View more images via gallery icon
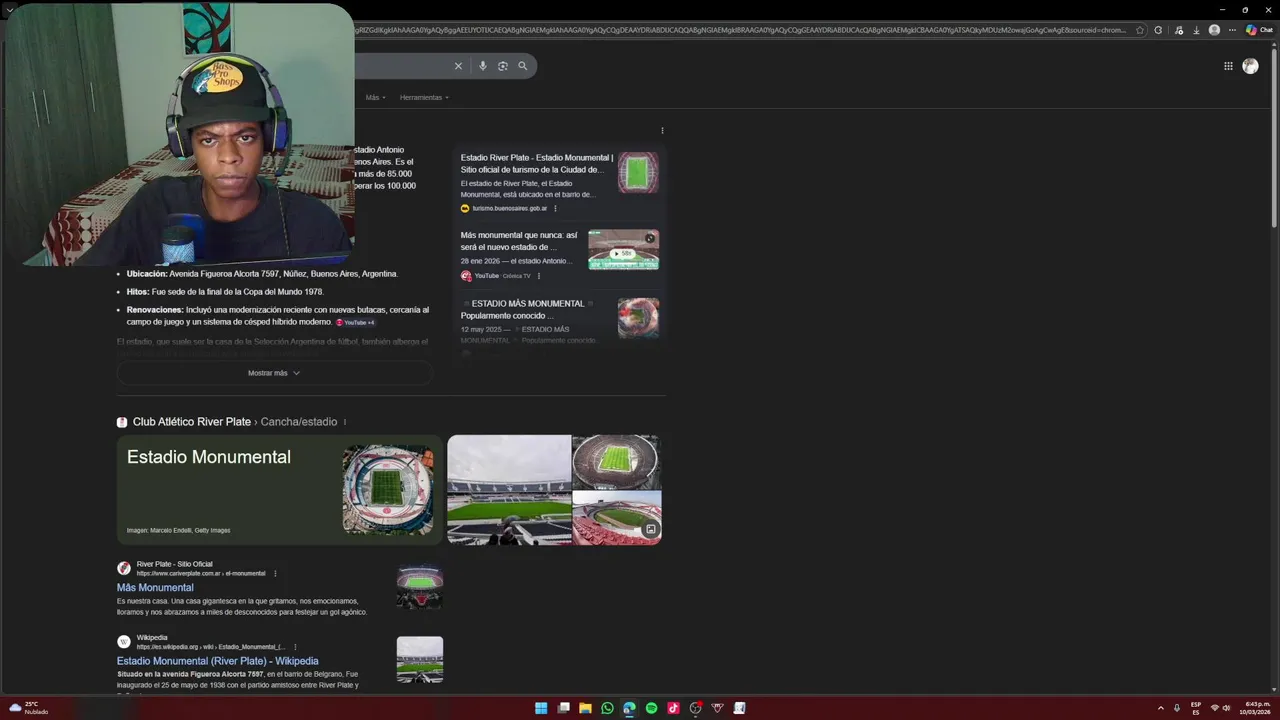Screen dimensions: 1280x720 [651, 529]
